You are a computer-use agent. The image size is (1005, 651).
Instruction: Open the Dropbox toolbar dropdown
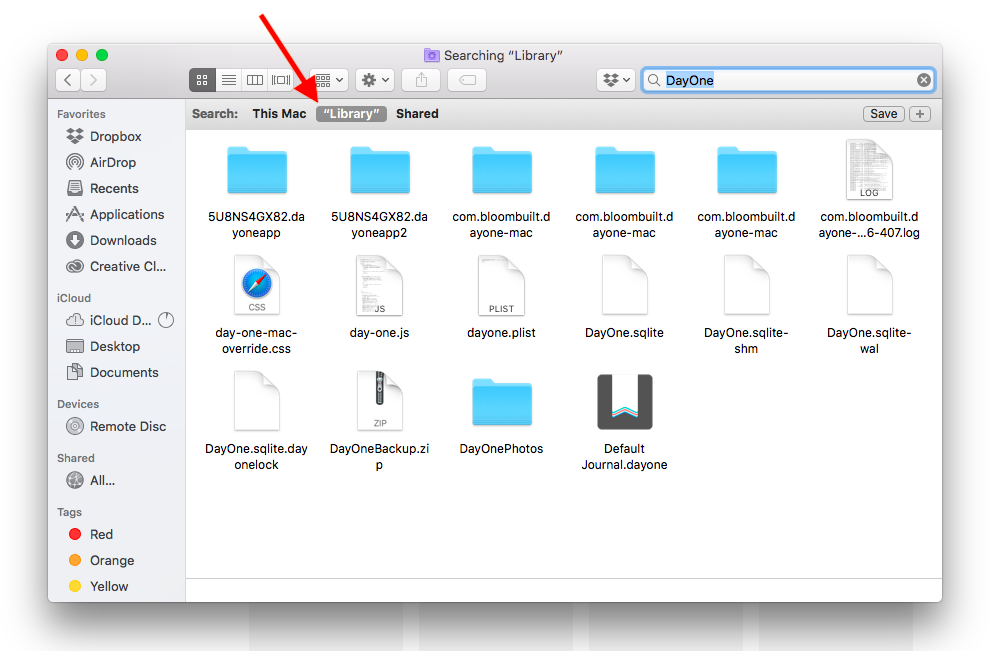click(616, 80)
